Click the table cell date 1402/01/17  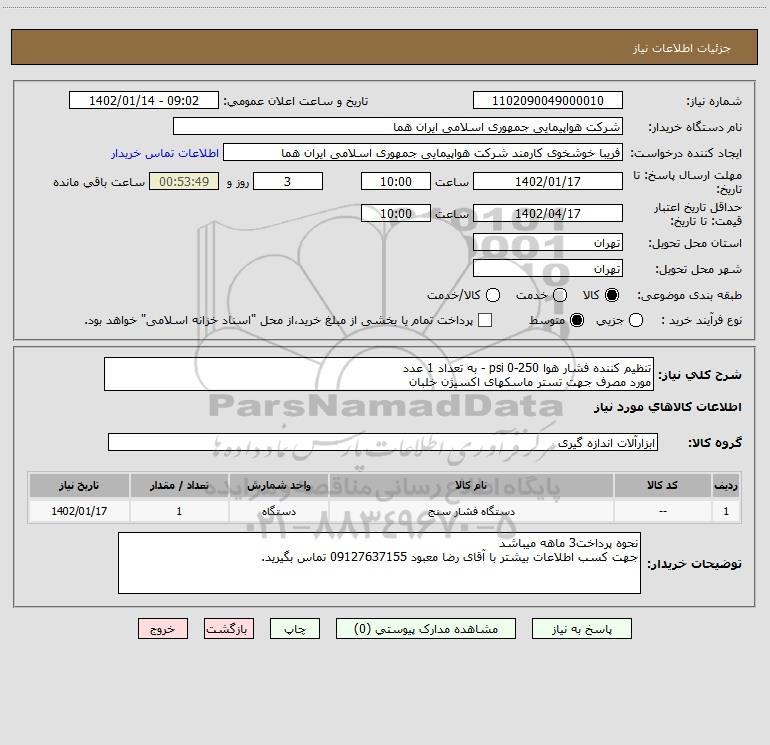click(x=79, y=511)
